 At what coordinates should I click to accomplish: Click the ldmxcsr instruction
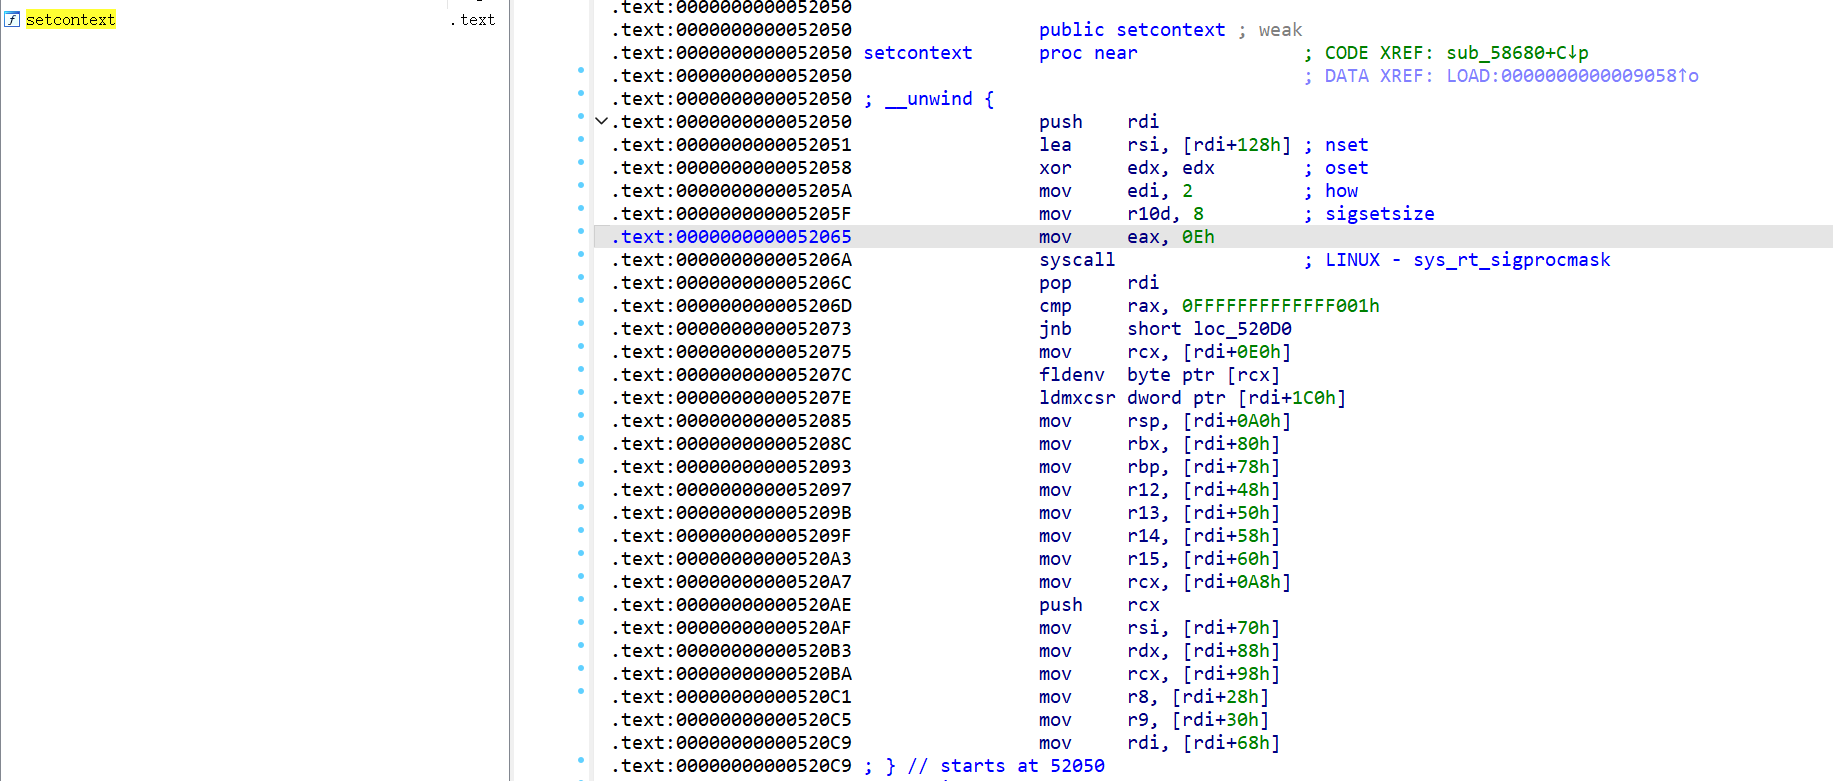[x=1077, y=398]
